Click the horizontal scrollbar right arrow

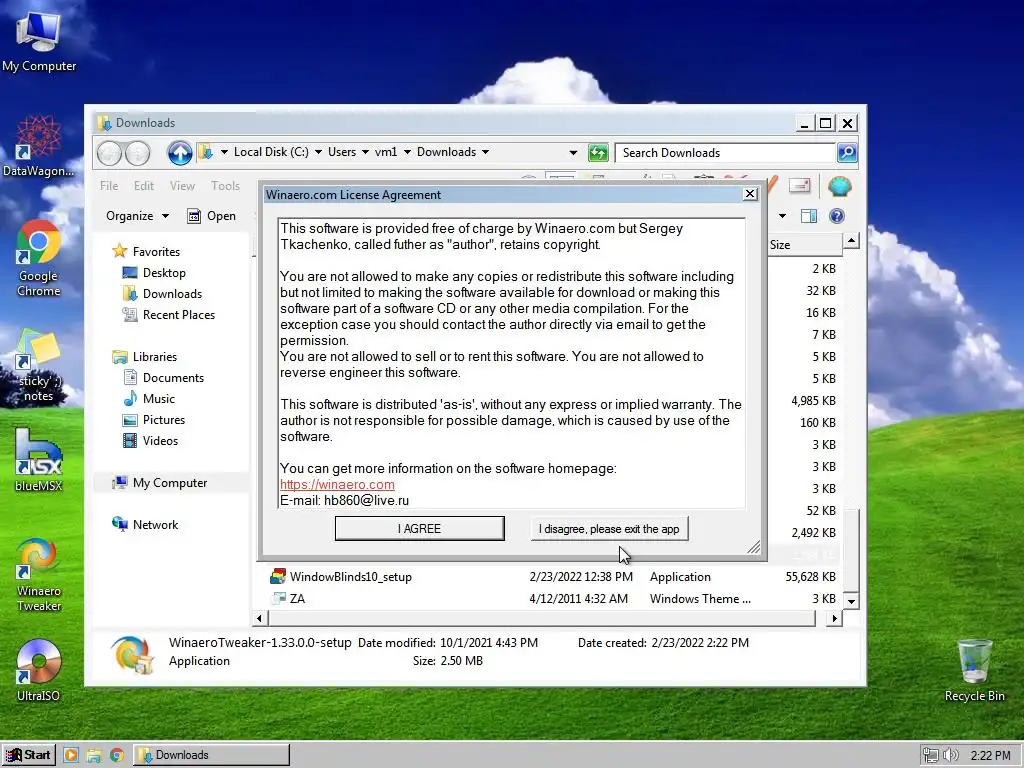tap(834, 618)
